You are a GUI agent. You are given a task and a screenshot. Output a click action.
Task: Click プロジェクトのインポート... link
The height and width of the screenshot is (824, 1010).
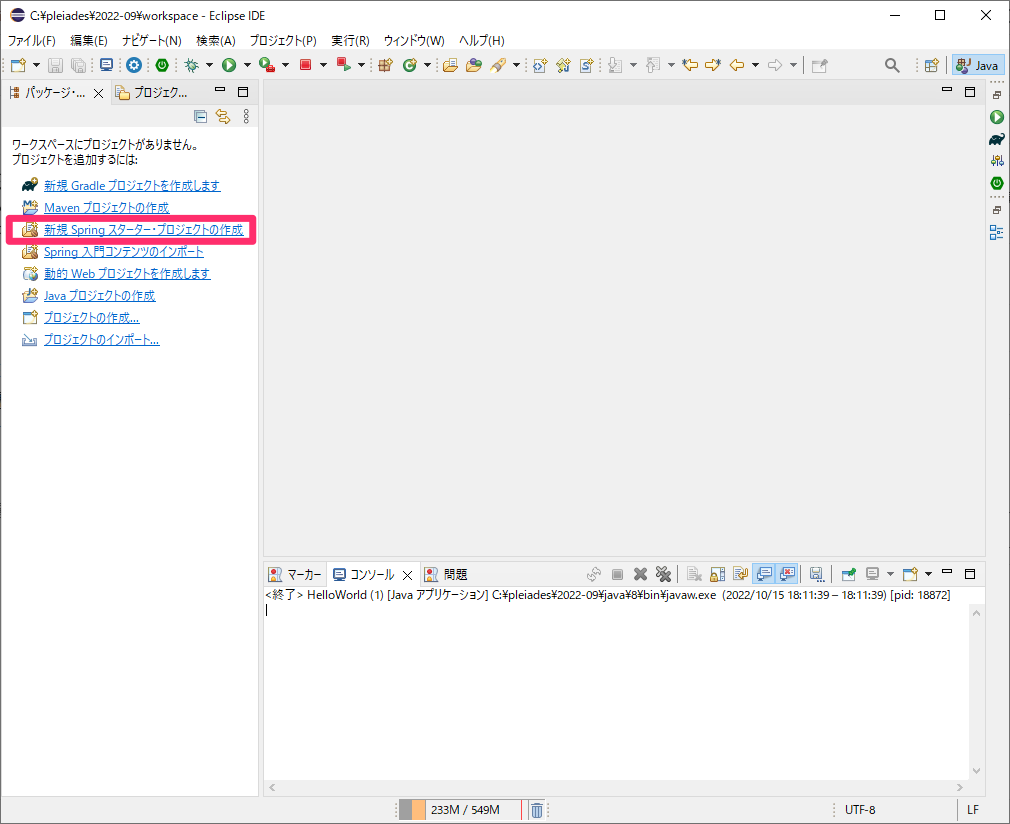(x=101, y=340)
